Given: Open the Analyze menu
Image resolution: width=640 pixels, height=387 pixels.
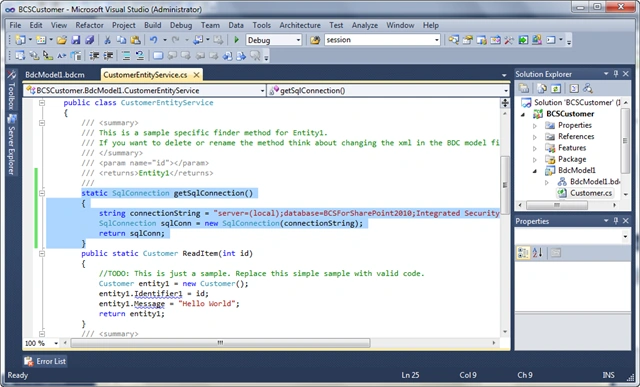Looking at the screenshot, I should click(364, 25).
